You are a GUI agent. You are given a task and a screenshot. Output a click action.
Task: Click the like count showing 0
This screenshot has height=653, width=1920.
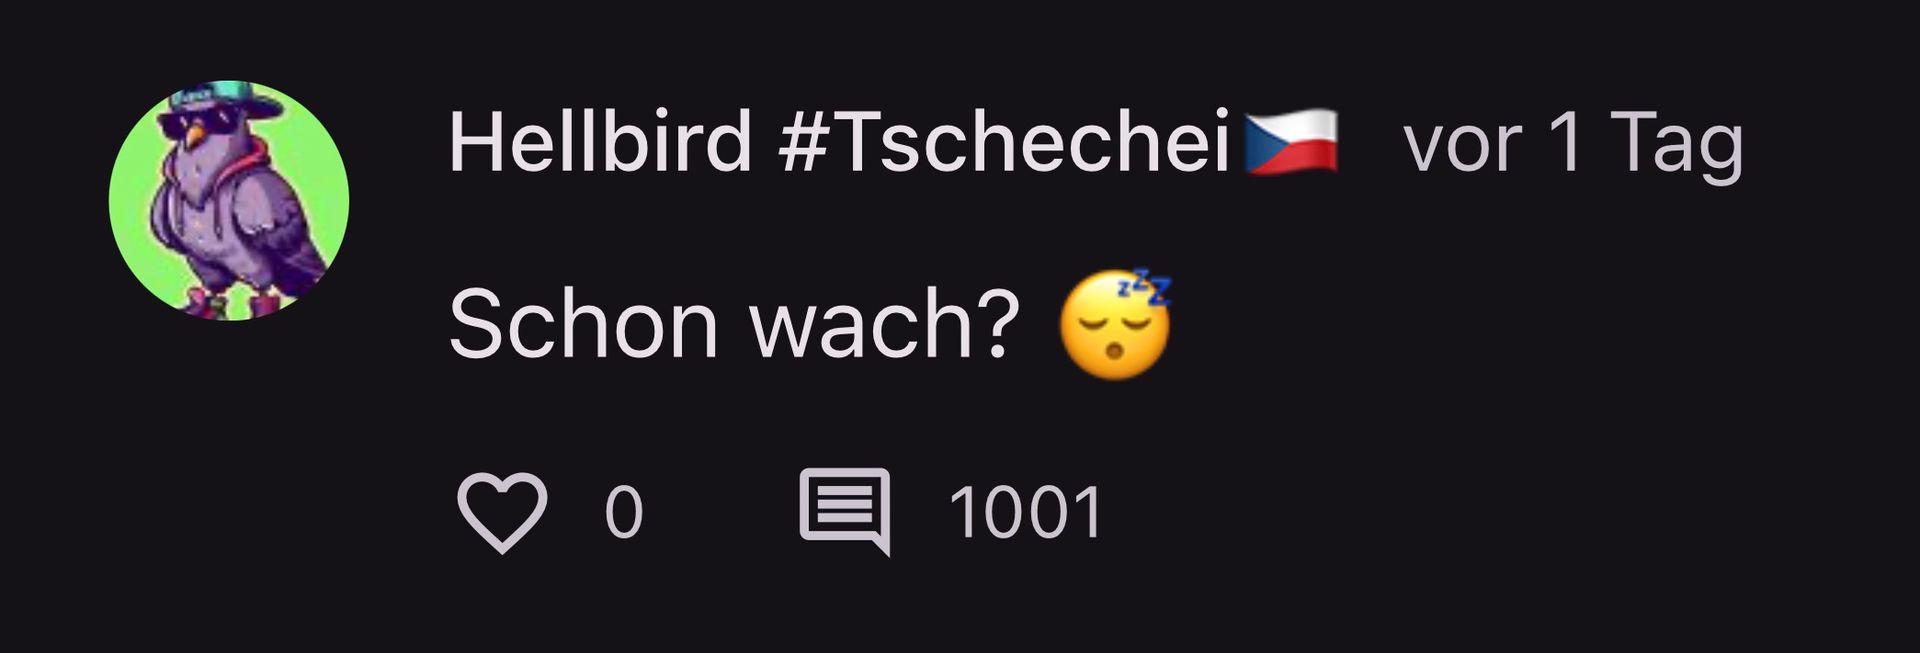[x=624, y=512]
